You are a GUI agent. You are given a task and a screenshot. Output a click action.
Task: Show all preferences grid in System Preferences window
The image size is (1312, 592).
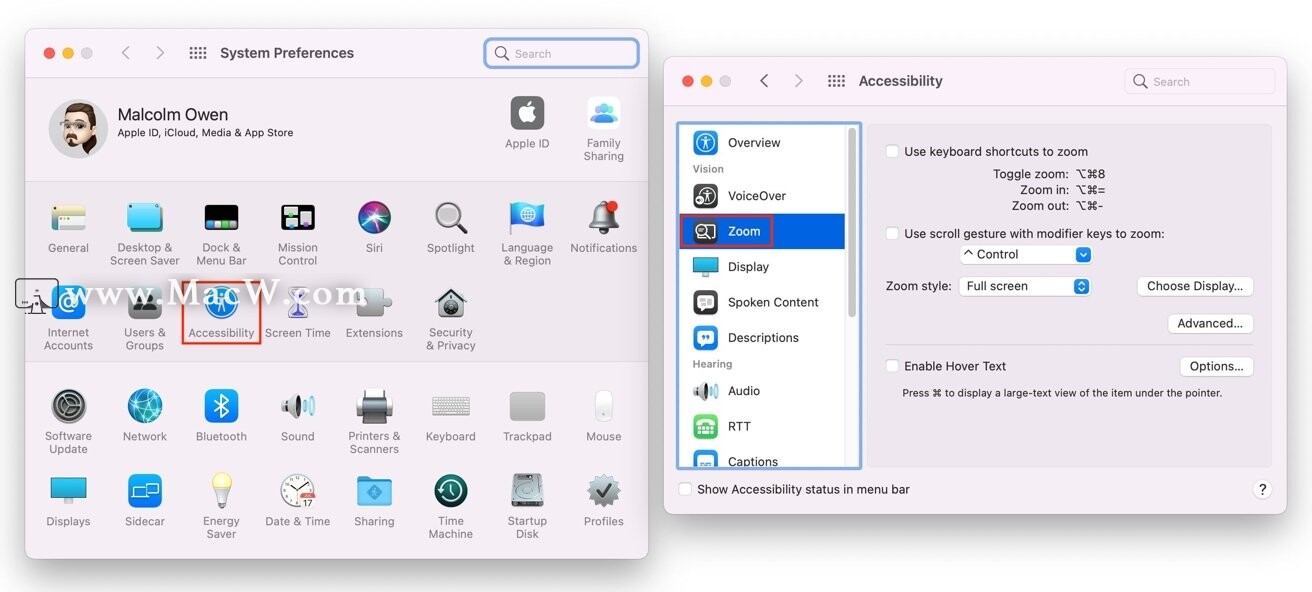click(198, 53)
